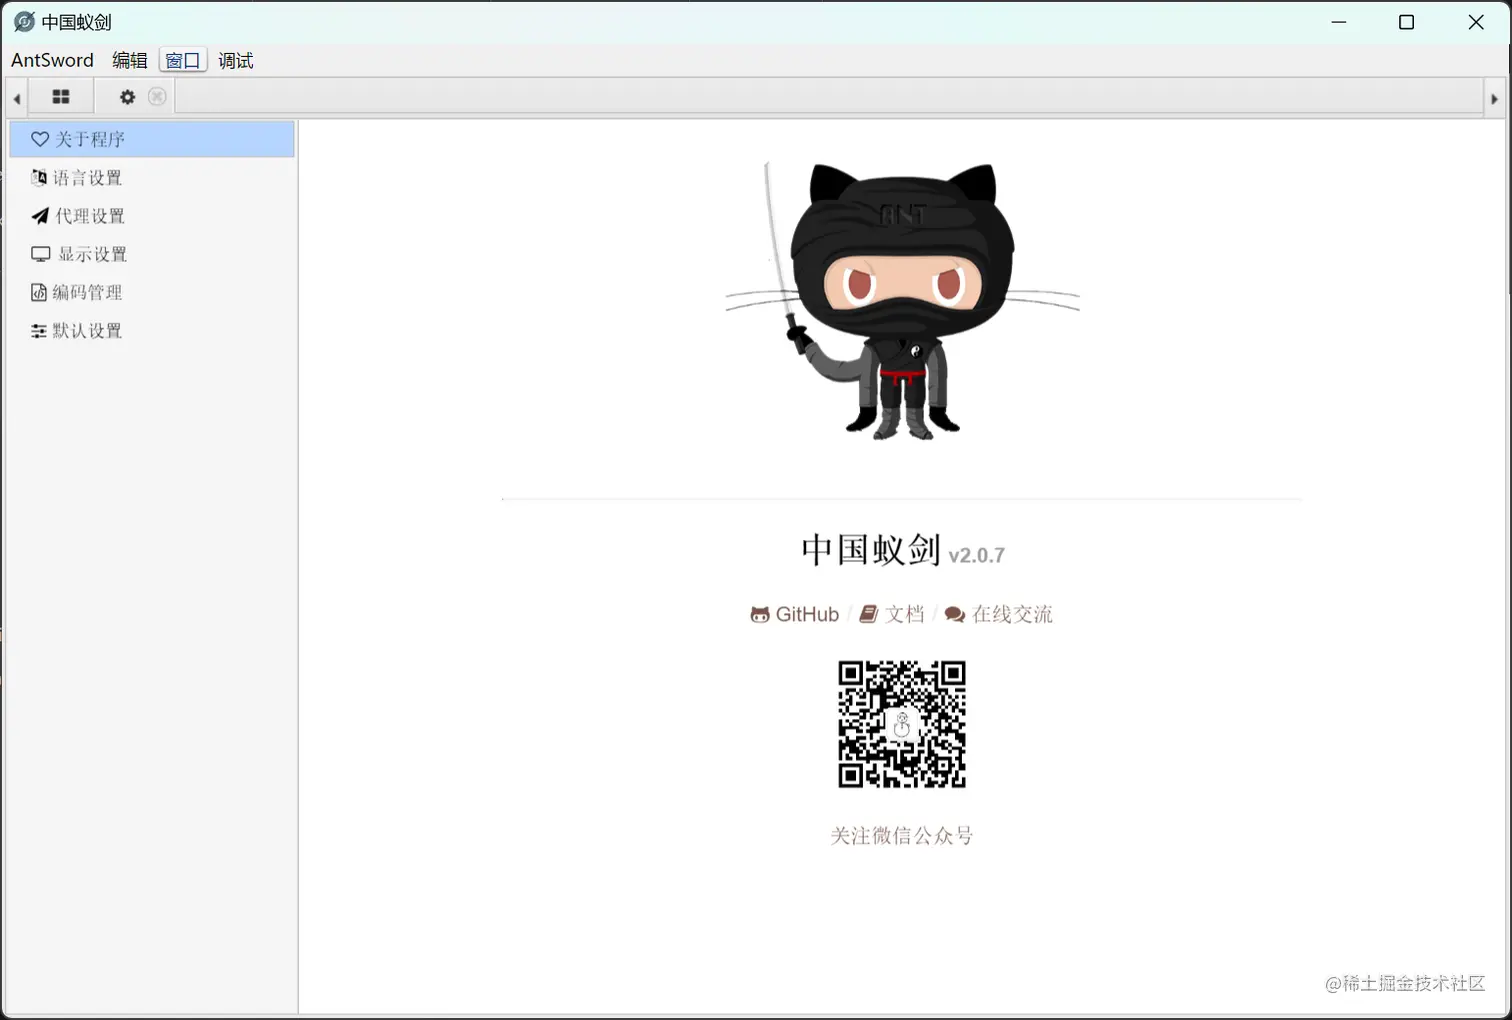Viewport: 1512px width, 1020px height.
Task: Select the settings gear tab
Action: click(x=127, y=97)
